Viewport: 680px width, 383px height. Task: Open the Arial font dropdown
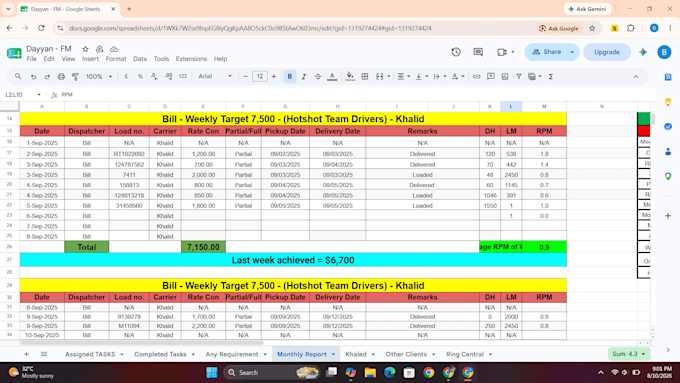tap(215, 76)
